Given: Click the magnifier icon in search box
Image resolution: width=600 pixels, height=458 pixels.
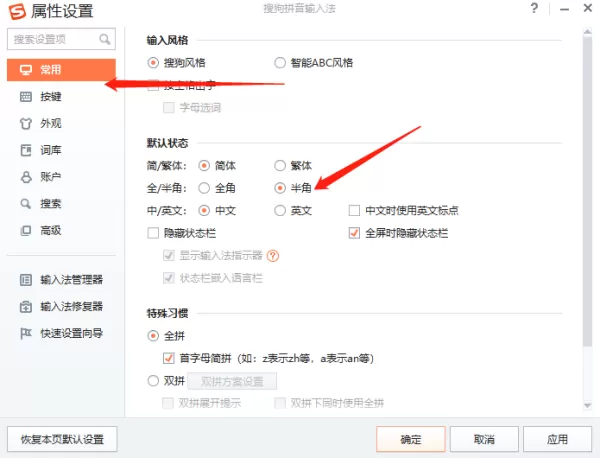Looking at the screenshot, I should click(104, 39).
